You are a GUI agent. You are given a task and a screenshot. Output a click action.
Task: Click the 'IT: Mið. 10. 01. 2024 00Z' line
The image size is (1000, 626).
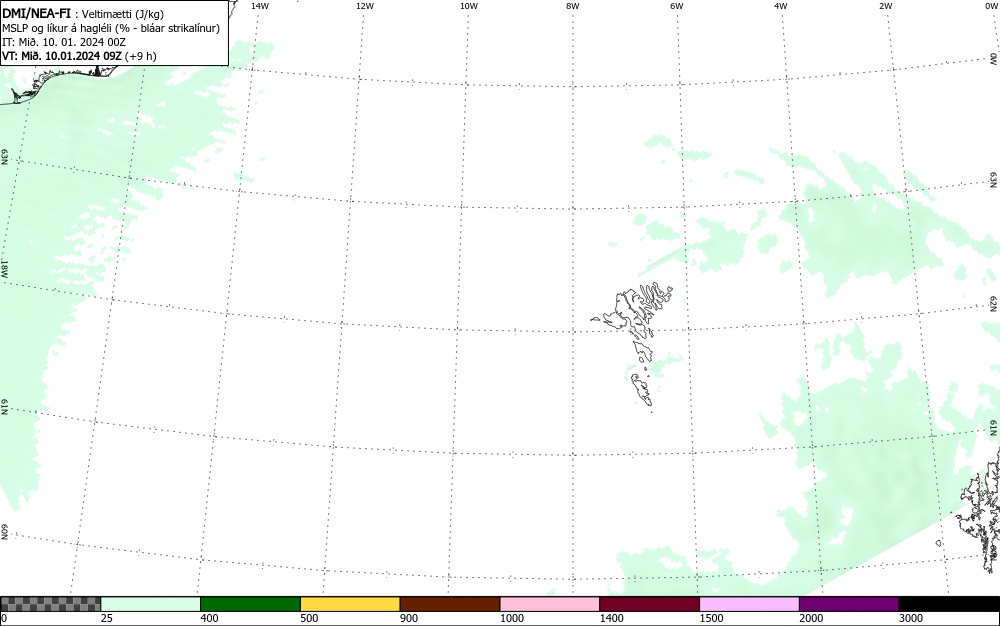click(x=64, y=42)
